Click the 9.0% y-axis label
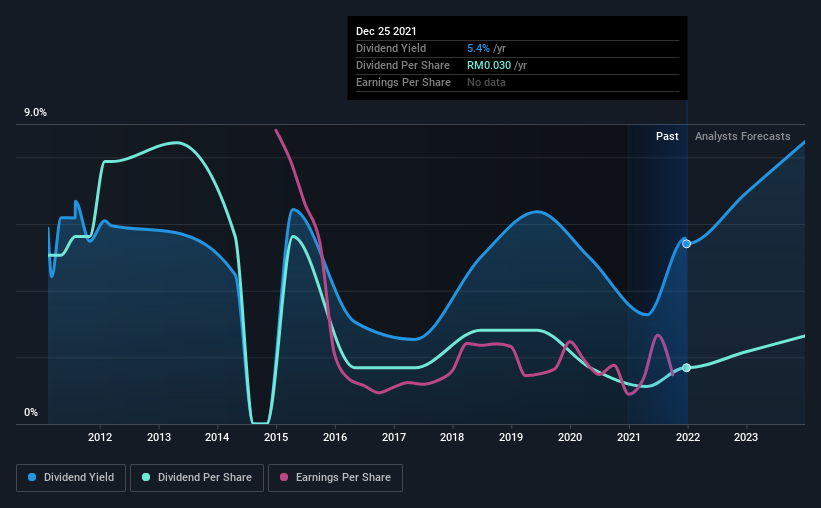Screen dimensions: 821x508 coord(35,113)
